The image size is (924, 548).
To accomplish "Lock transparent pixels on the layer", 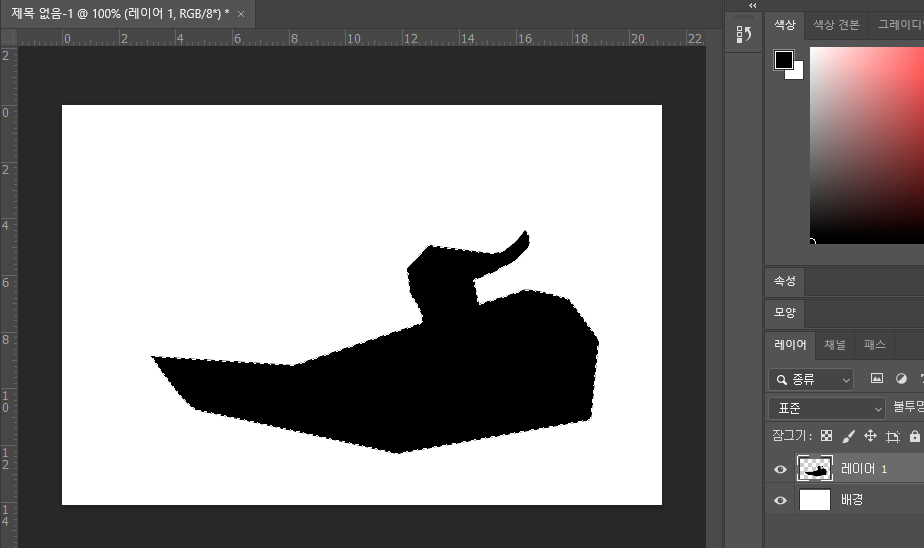I will [x=826, y=437].
